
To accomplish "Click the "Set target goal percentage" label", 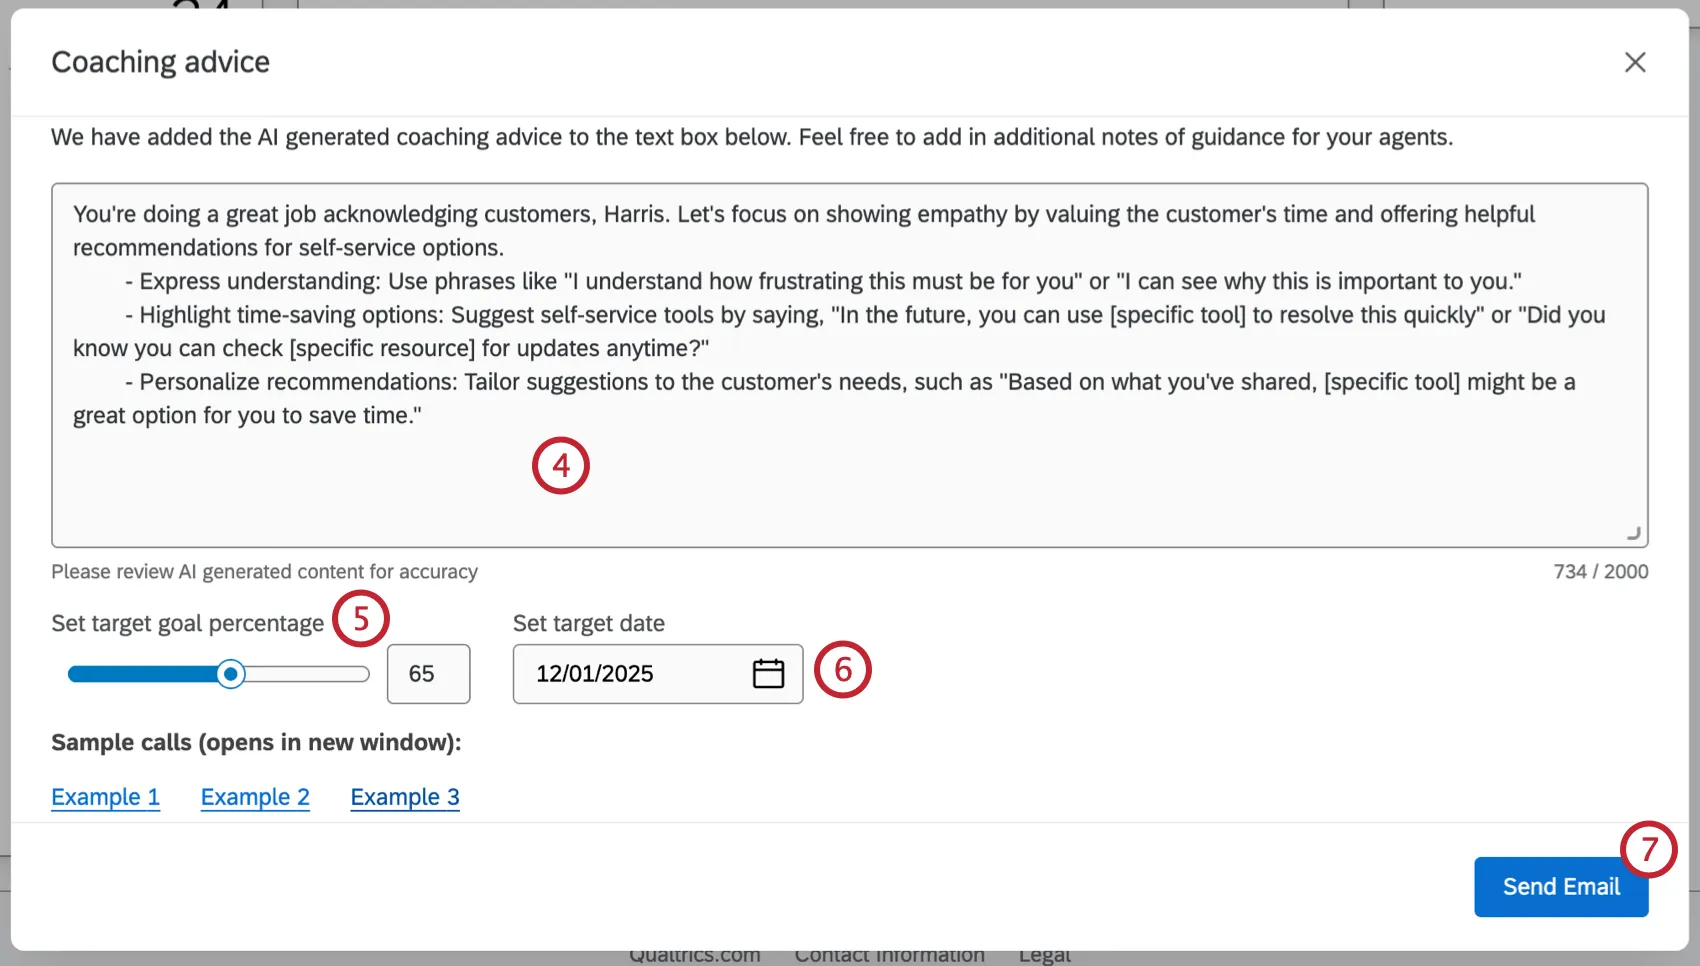I will (188, 624).
